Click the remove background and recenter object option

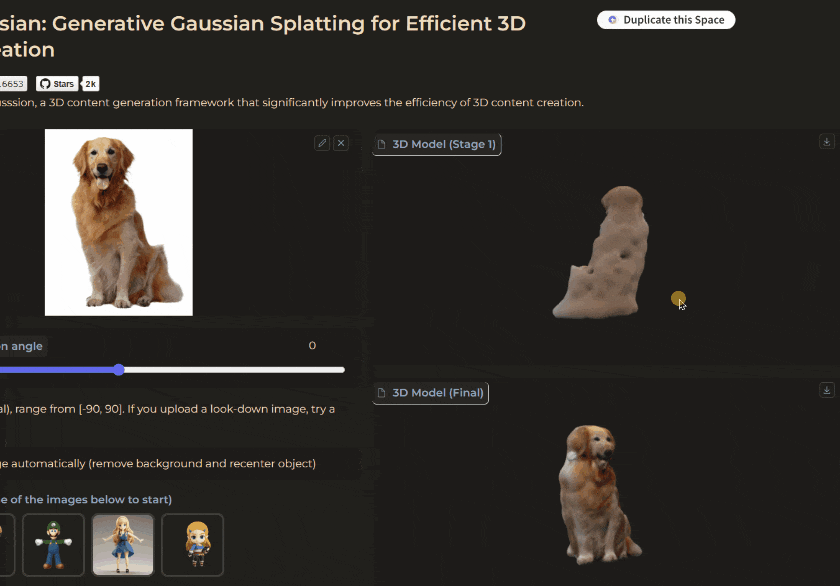coord(158,463)
